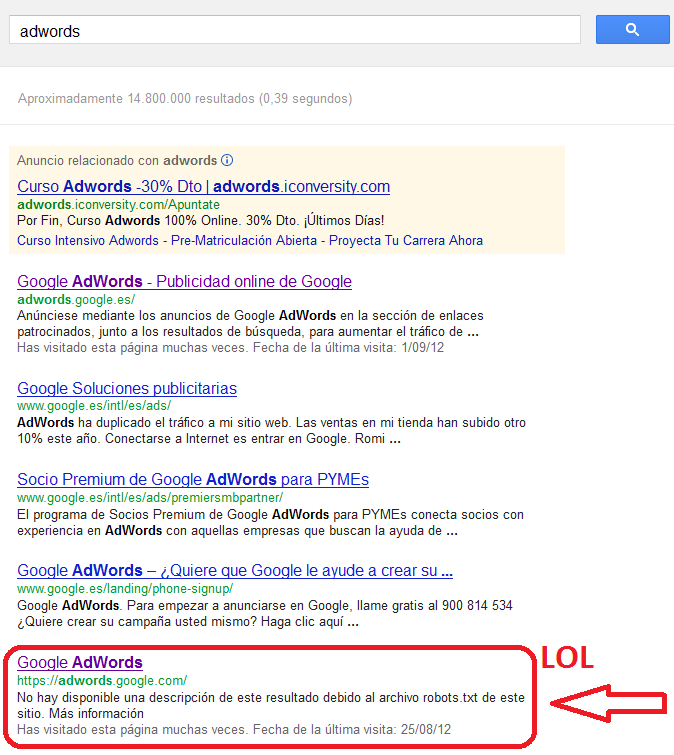Open 'Google AdWords - Publicidad online de Google' result
The width and height of the screenshot is (674, 755).
coord(184,281)
